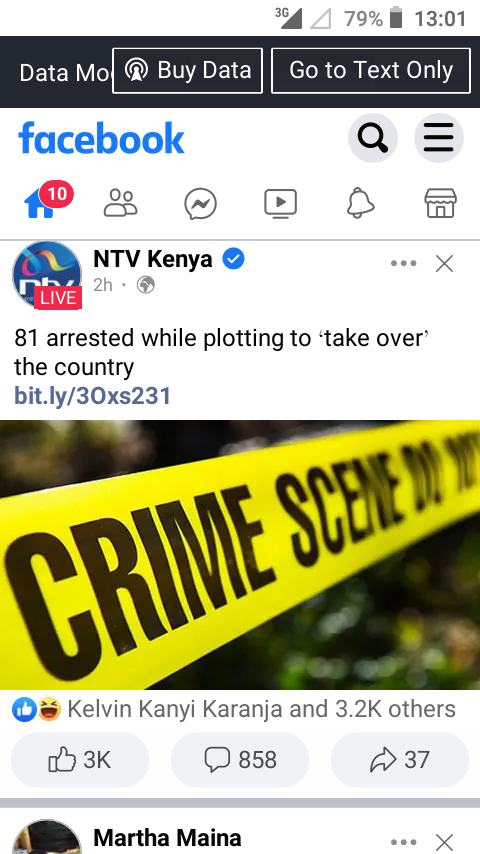Image resolution: width=480 pixels, height=854 pixels.
Task: Open NTV Kenya live profile picture
Action: pos(47,276)
